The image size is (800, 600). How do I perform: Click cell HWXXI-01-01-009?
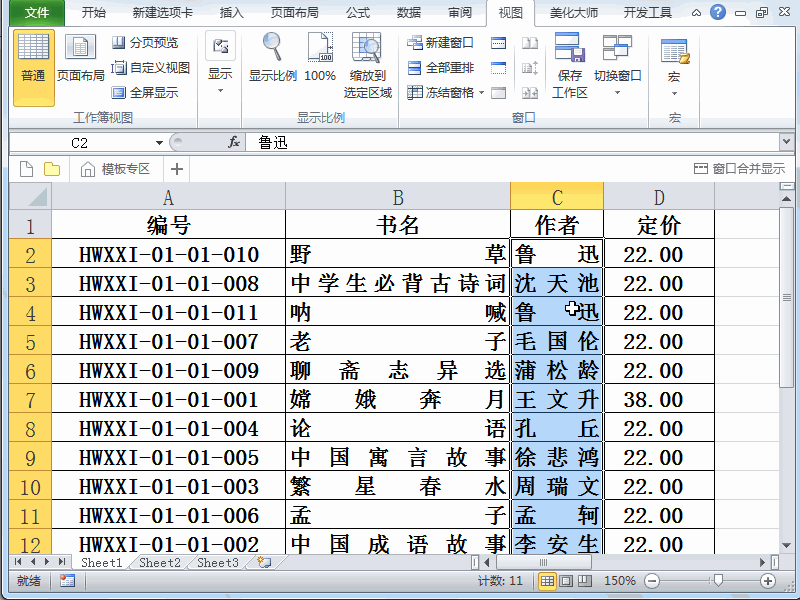pos(168,370)
